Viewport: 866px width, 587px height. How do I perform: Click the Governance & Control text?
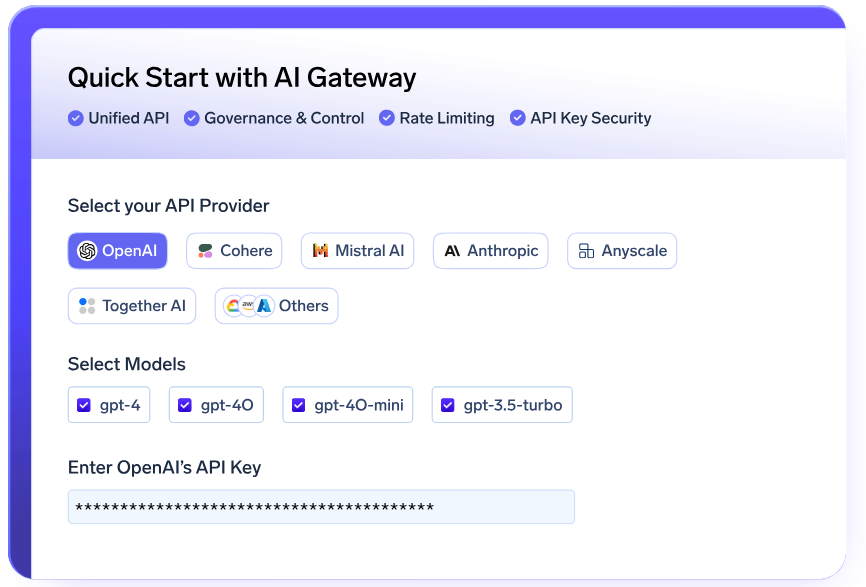[284, 118]
